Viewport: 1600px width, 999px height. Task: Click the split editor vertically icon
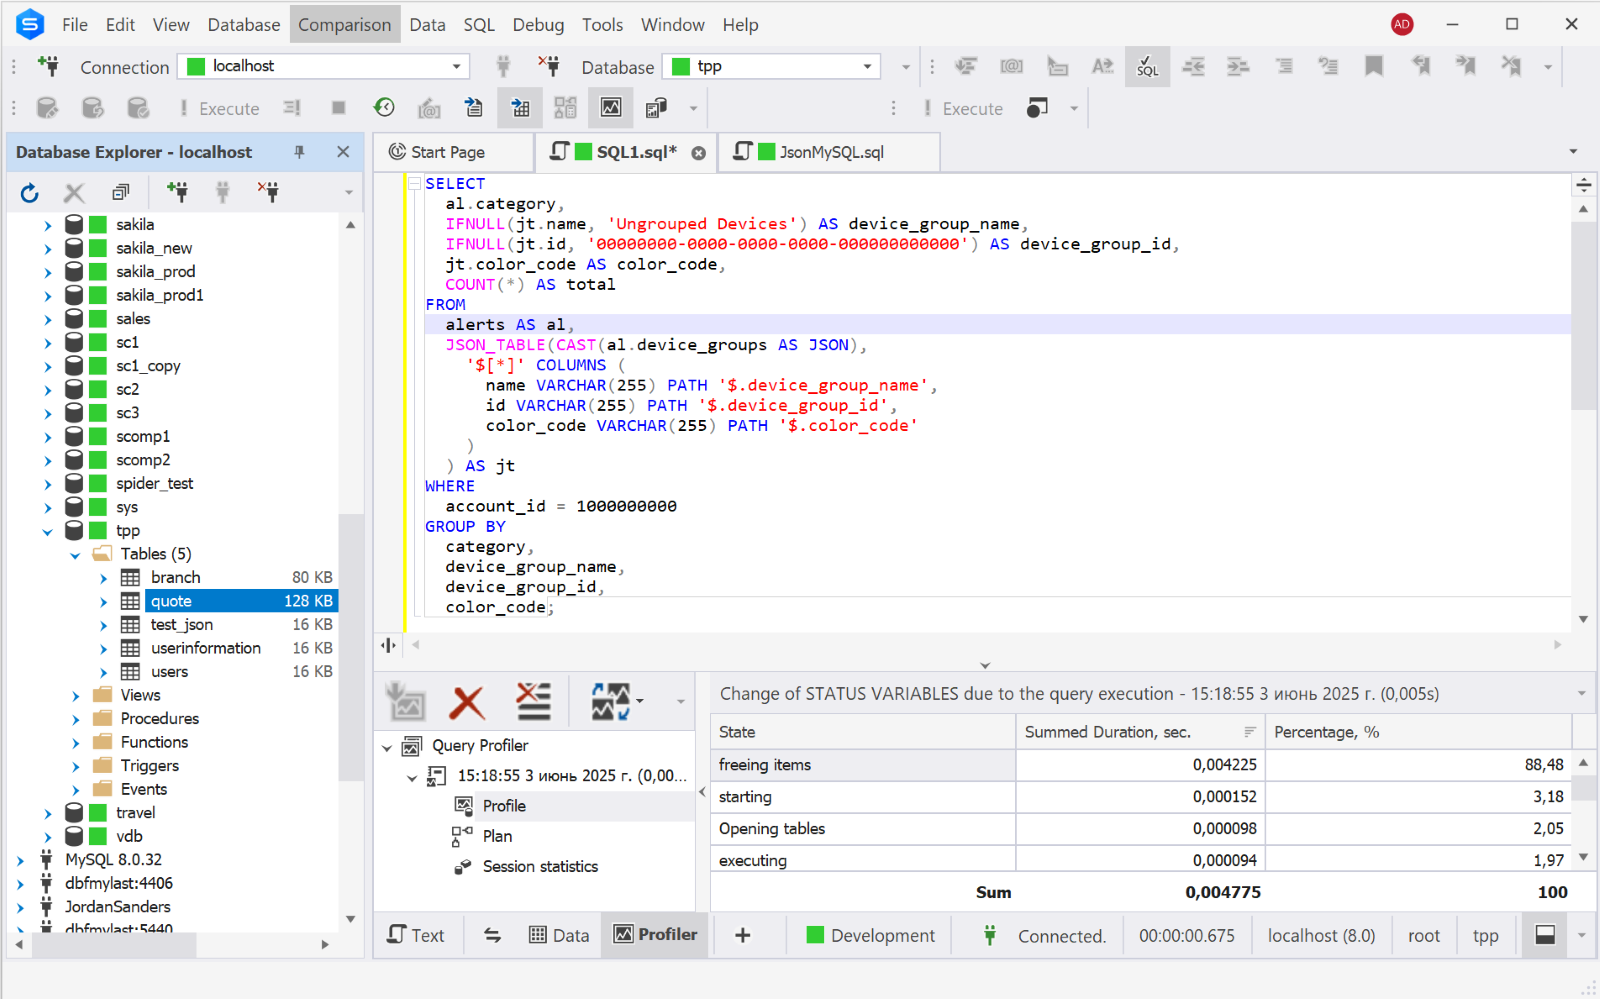pyautogui.click(x=388, y=645)
